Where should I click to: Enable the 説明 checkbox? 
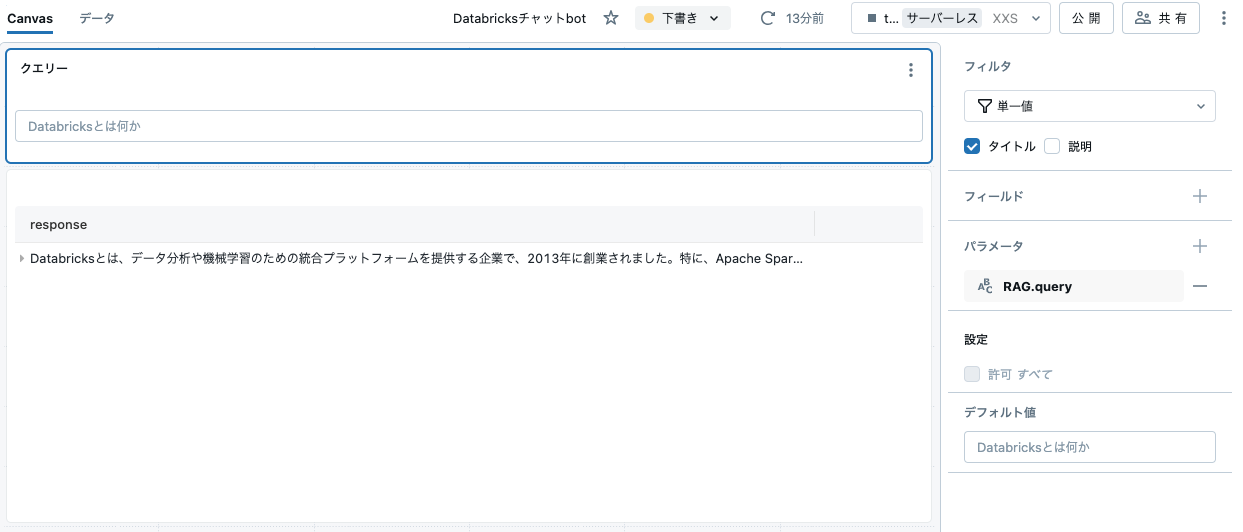point(1052,146)
